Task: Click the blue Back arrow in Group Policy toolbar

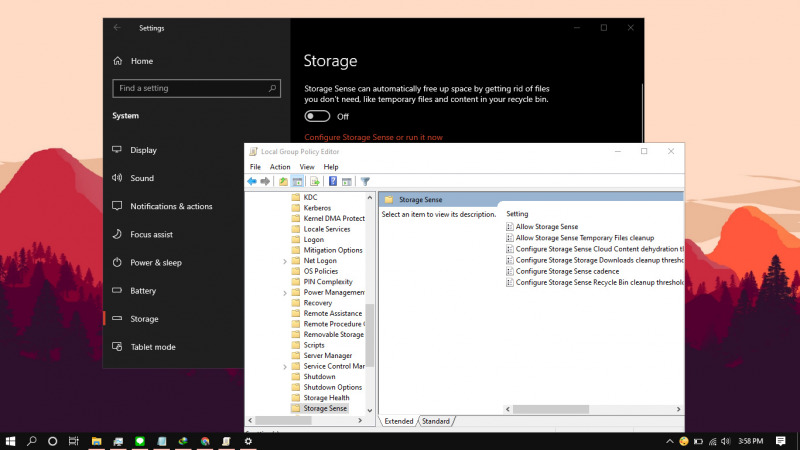Action: pos(252,181)
